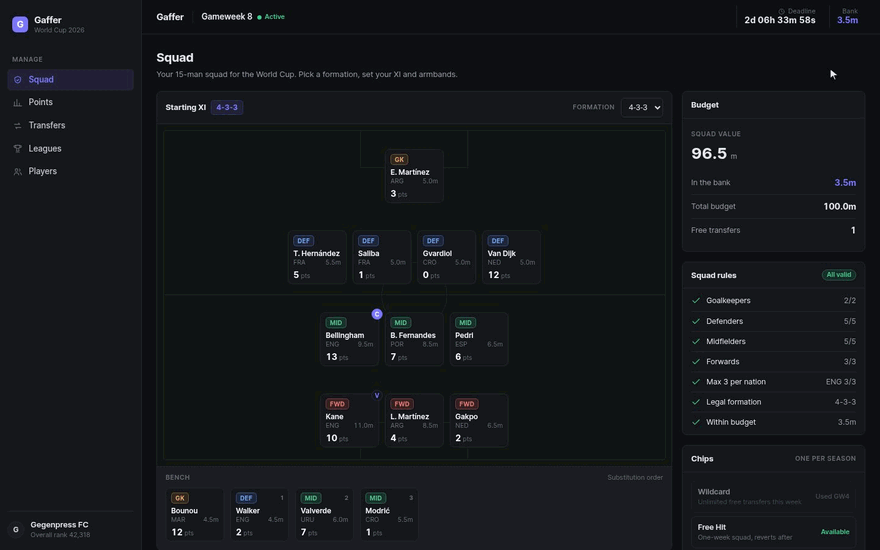Click the ONE PER SEASON chips label
The height and width of the screenshot is (550, 880).
(825, 459)
